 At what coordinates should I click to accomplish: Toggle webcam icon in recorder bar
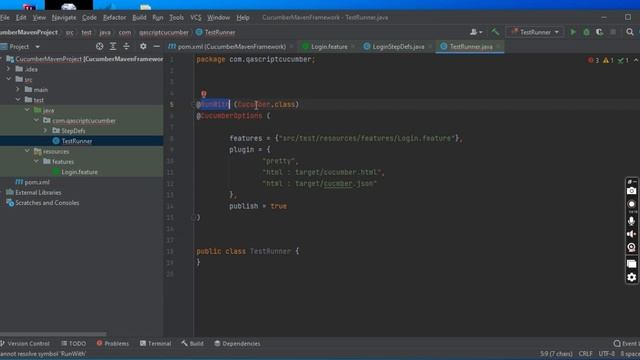click(x=631, y=247)
